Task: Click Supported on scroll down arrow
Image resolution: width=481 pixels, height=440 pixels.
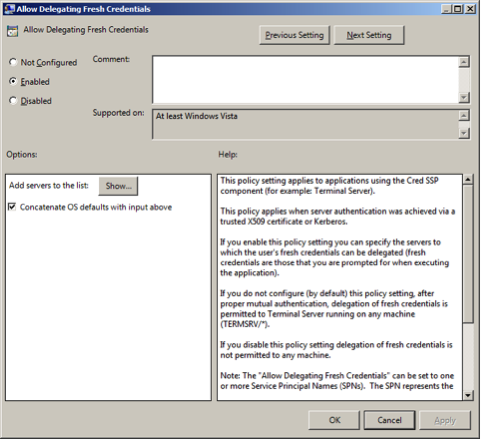Action: tap(464, 133)
